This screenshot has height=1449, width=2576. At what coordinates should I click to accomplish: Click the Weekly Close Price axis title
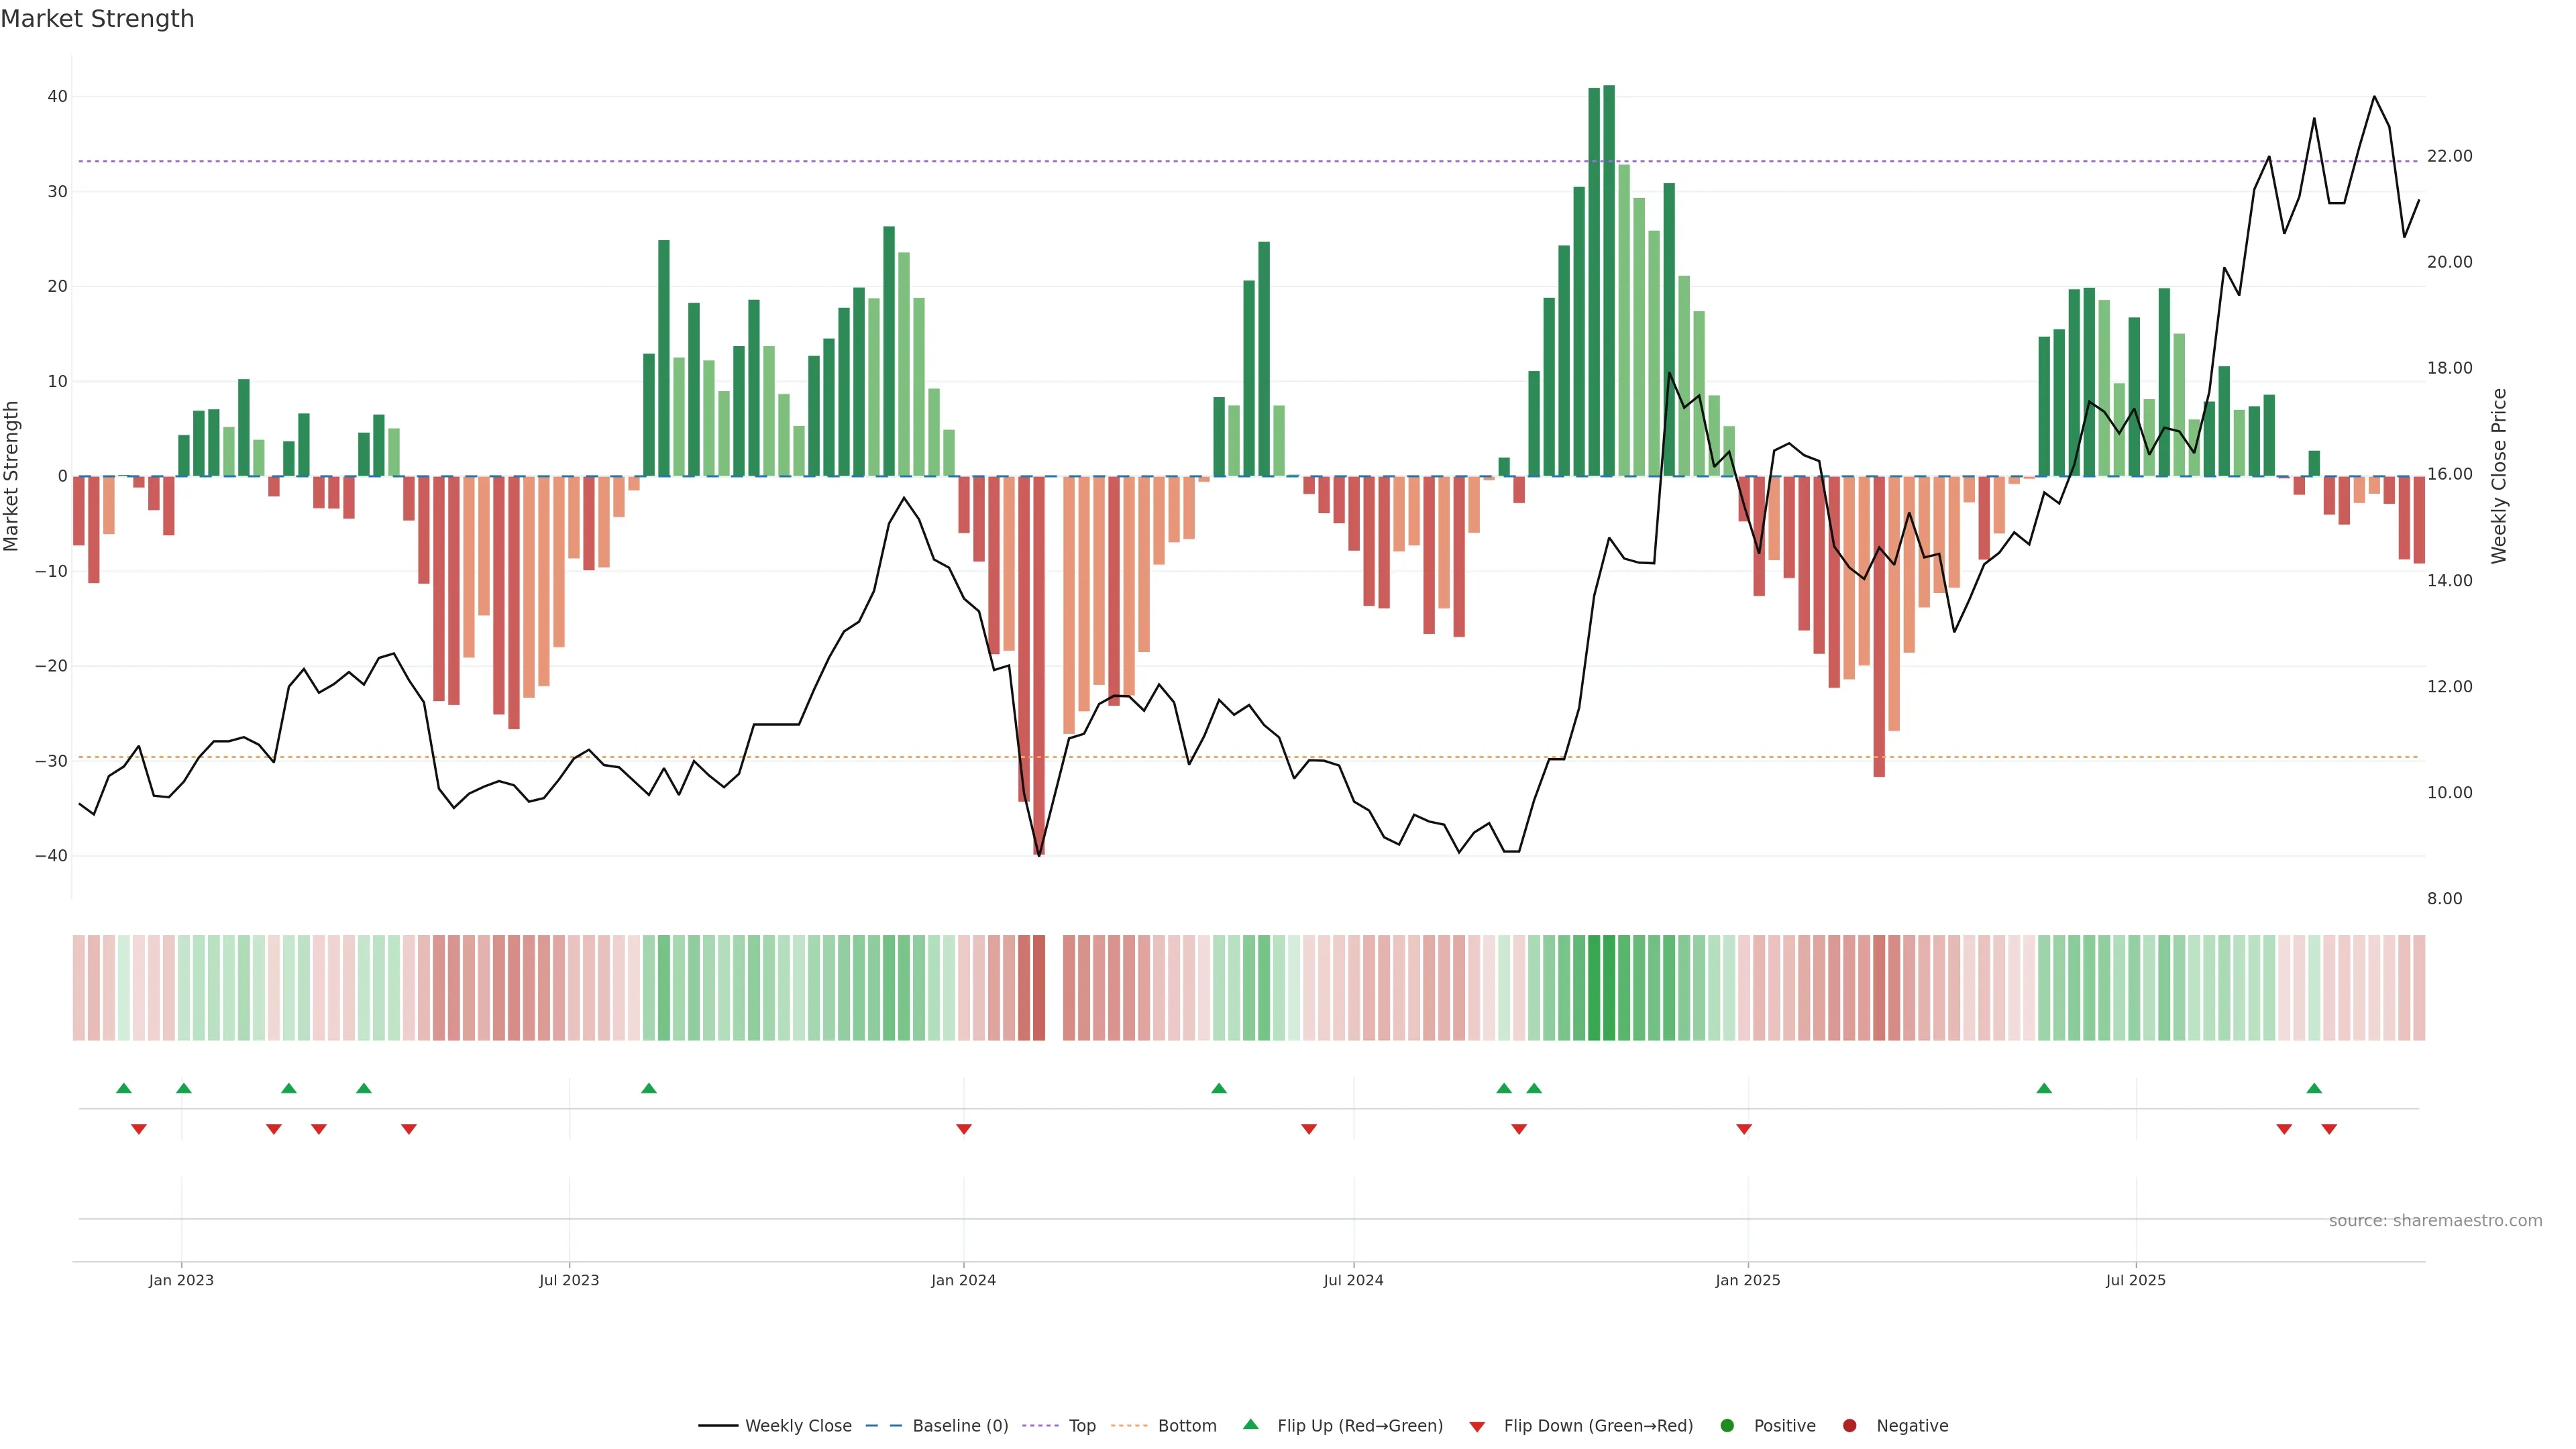click(x=2499, y=476)
